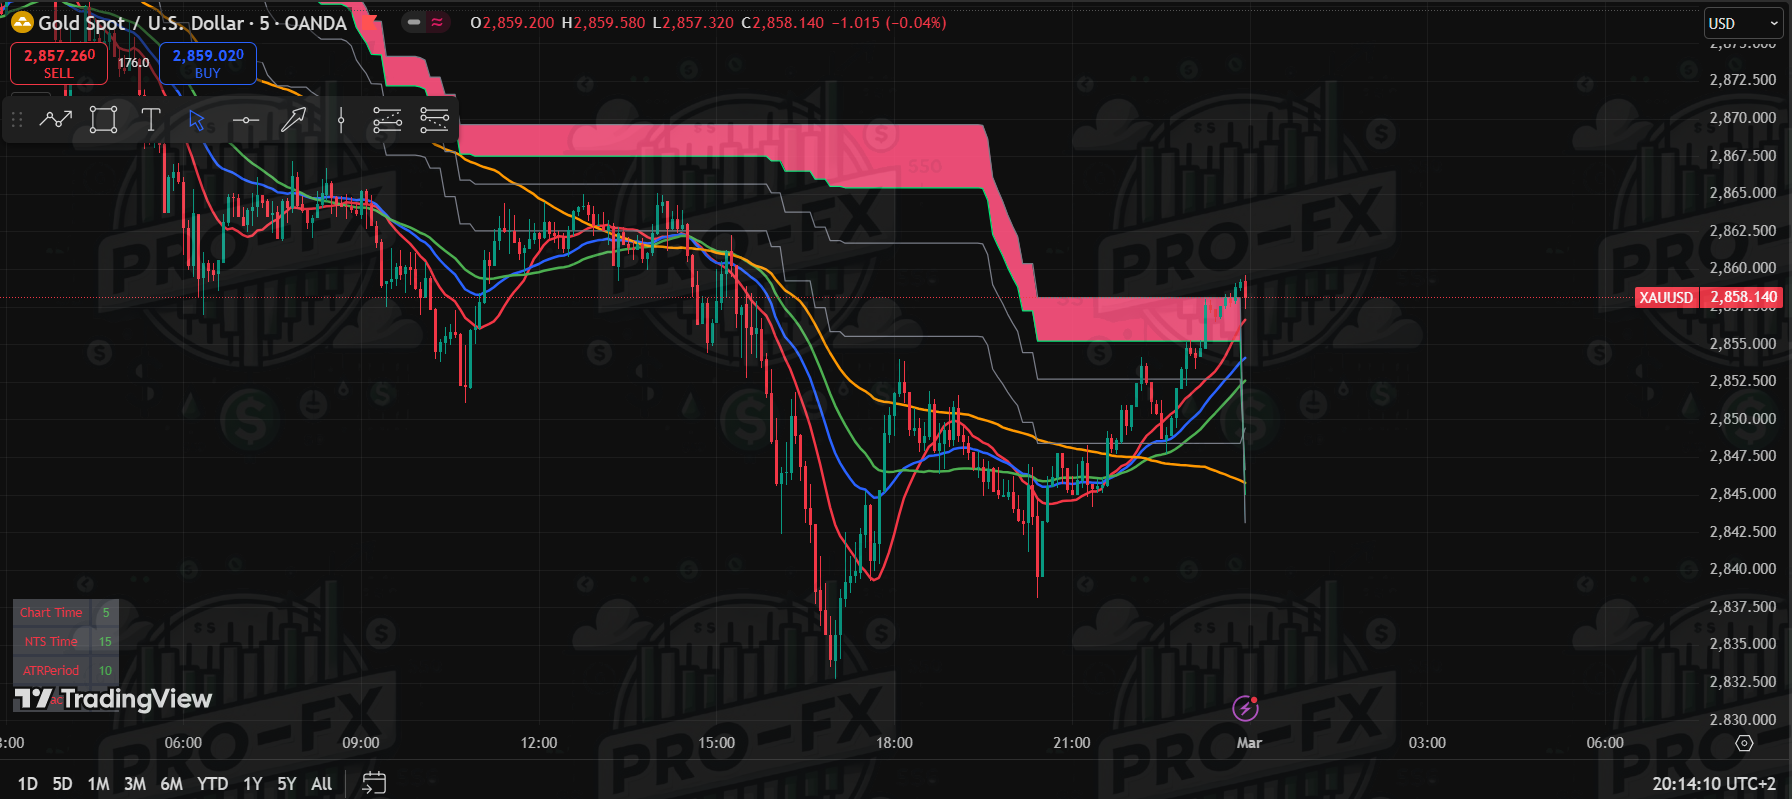This screenshot has height=799, width=1792.
Task: Click the 2,830.000 price axis label
Action: (x=1743, y=719)
